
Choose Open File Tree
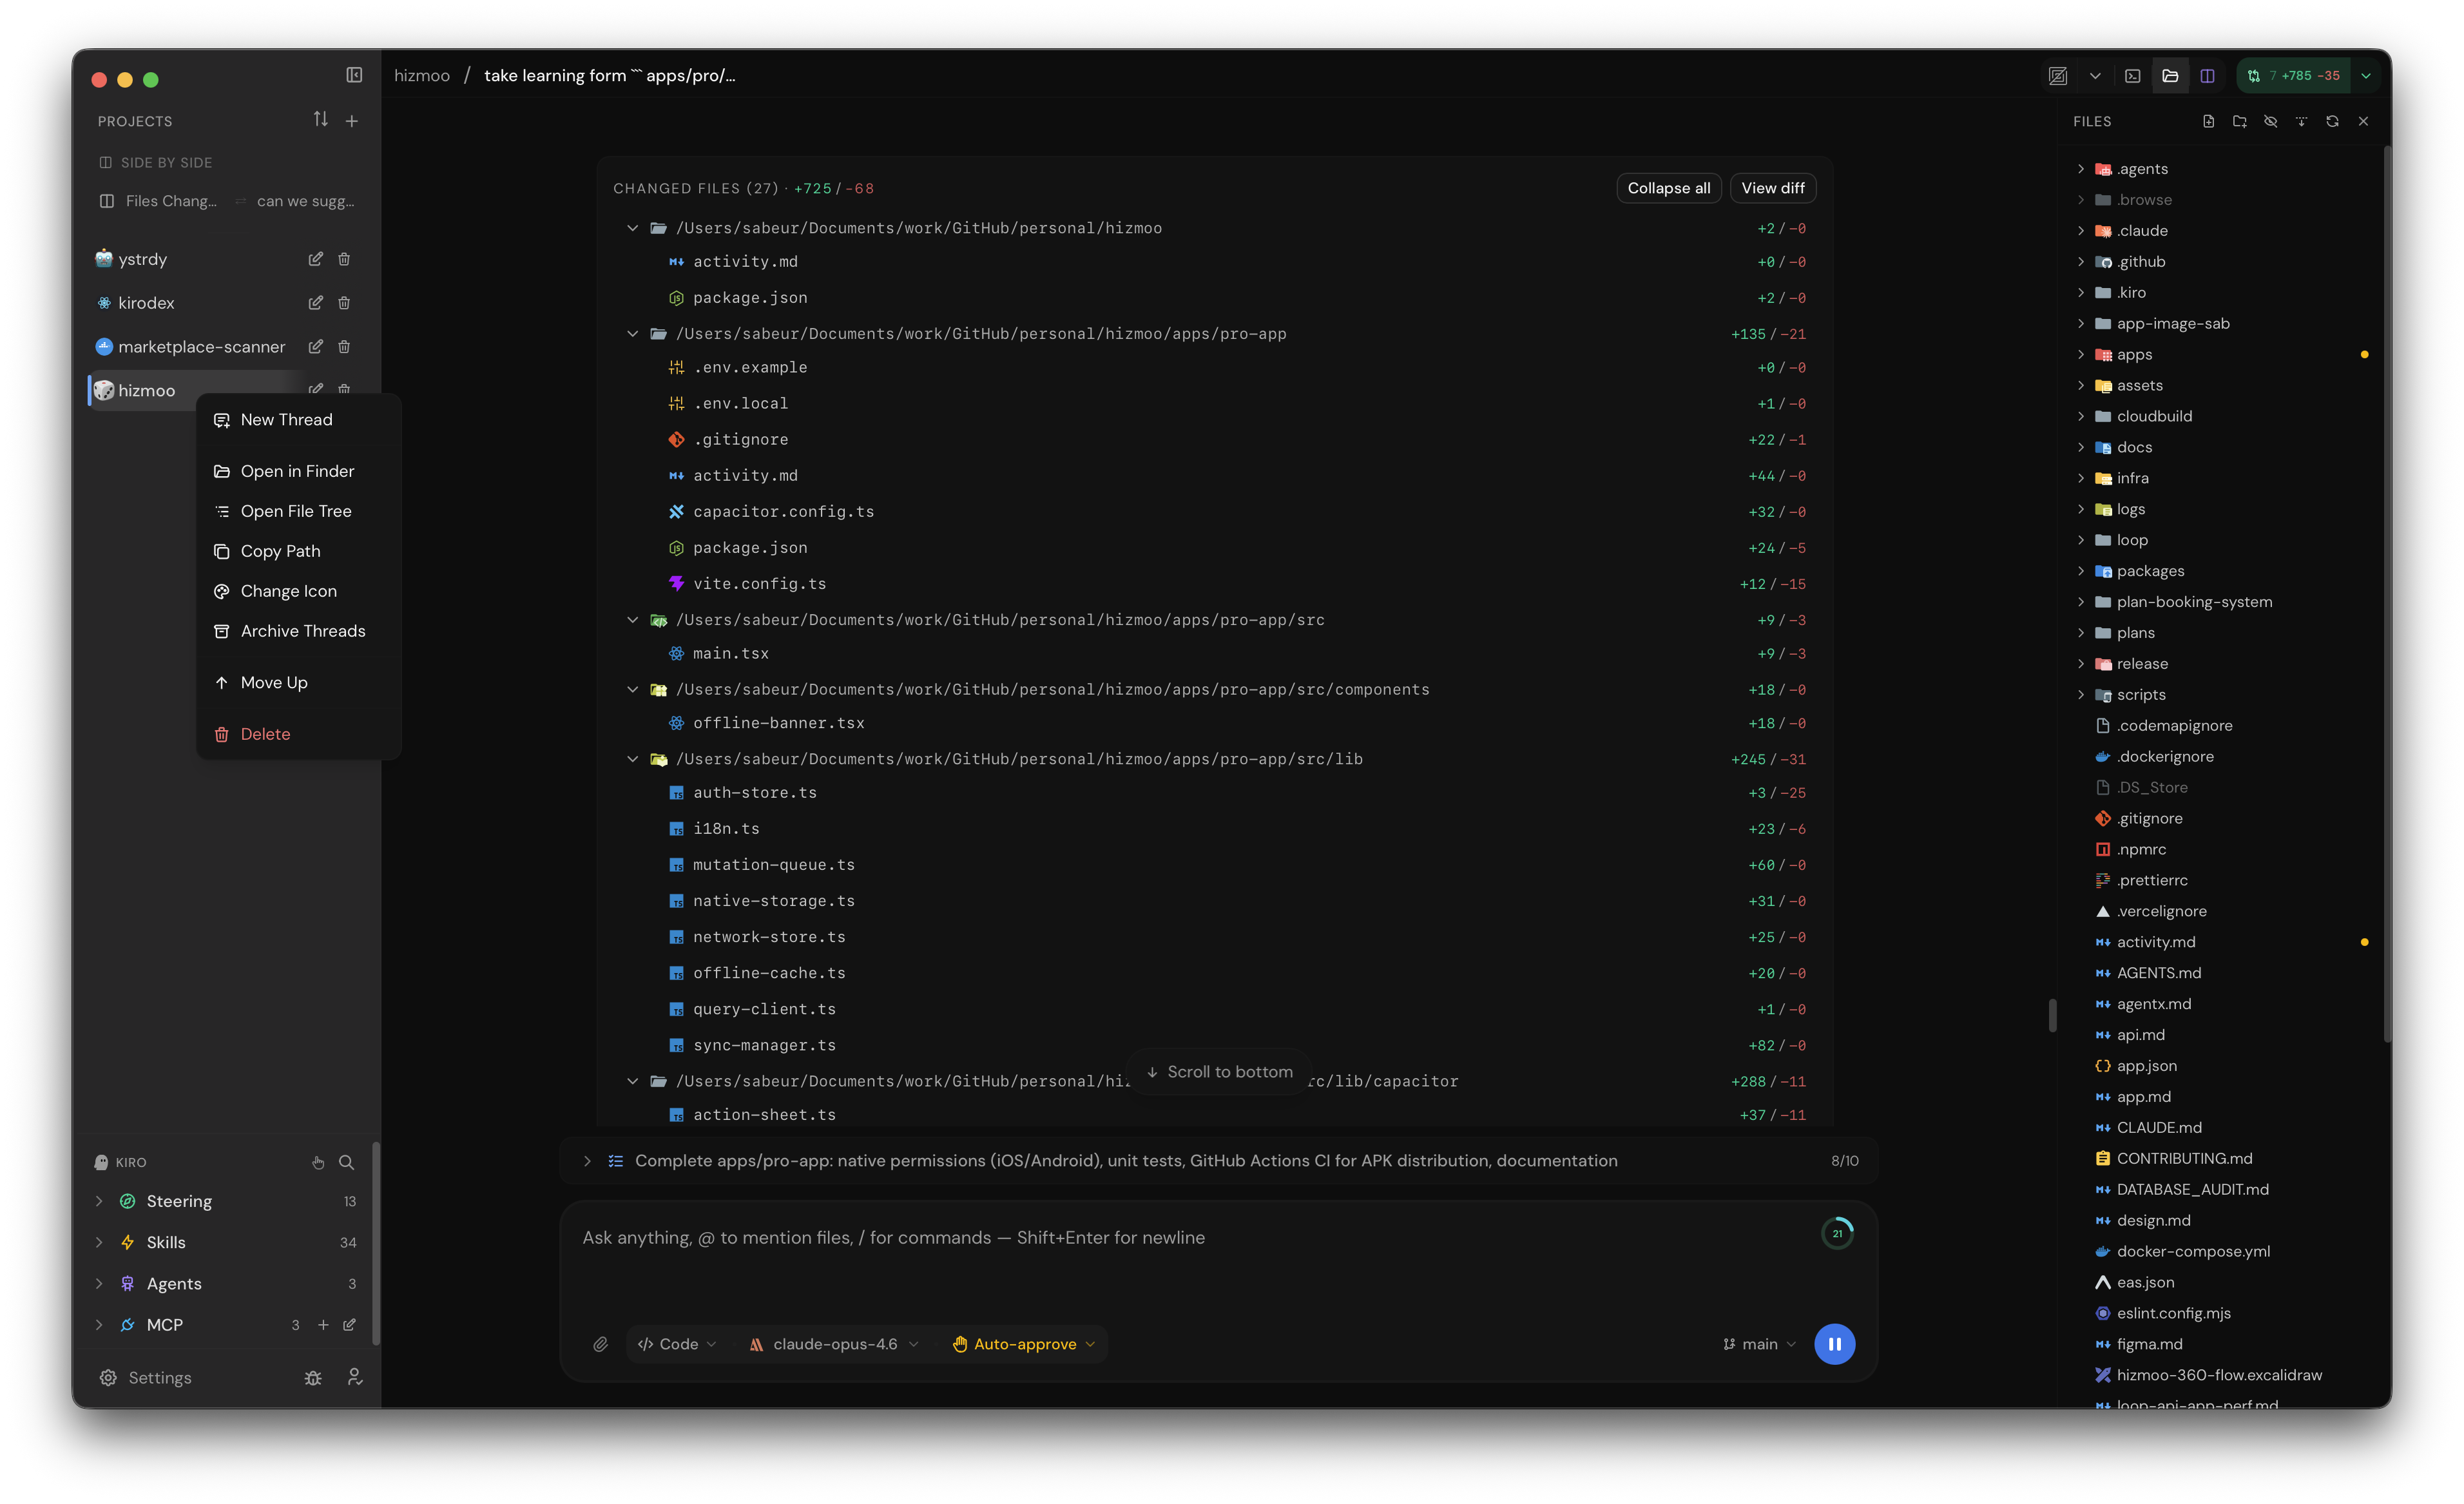(x=298, y=511)
